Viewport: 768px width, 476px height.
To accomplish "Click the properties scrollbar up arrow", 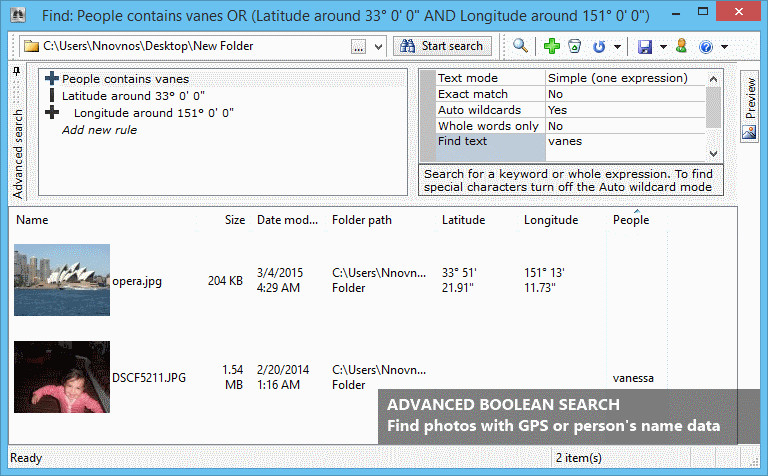I will [713, 79].
